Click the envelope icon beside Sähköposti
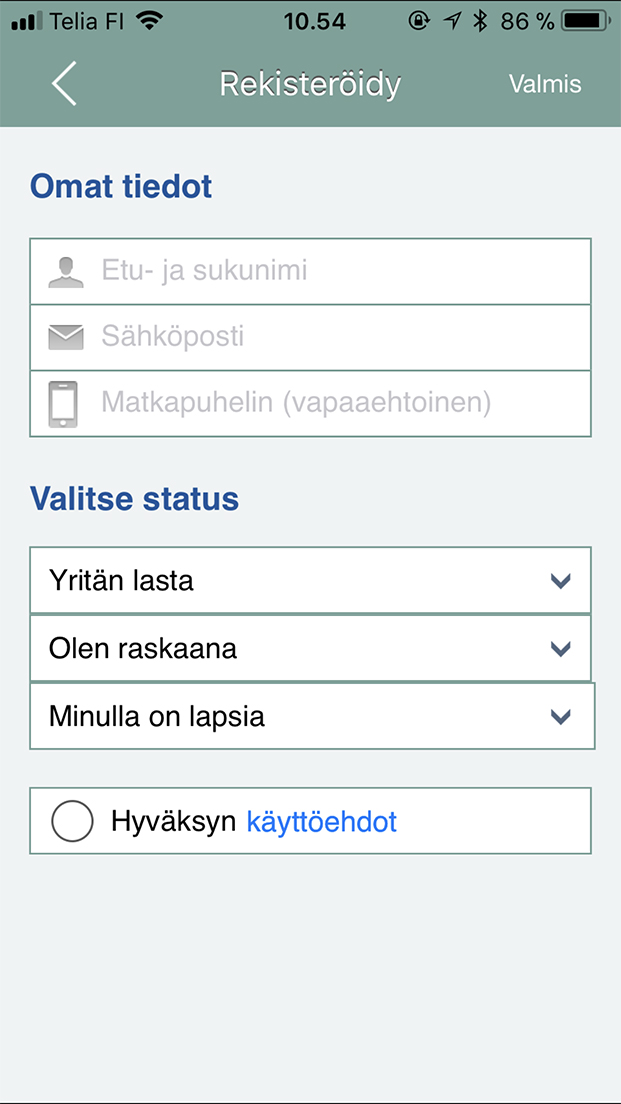 [66, 337]
